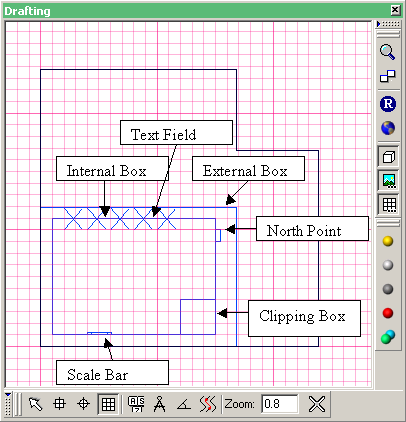Expand the bottom toolbar handle arrow

coord(8,395)
